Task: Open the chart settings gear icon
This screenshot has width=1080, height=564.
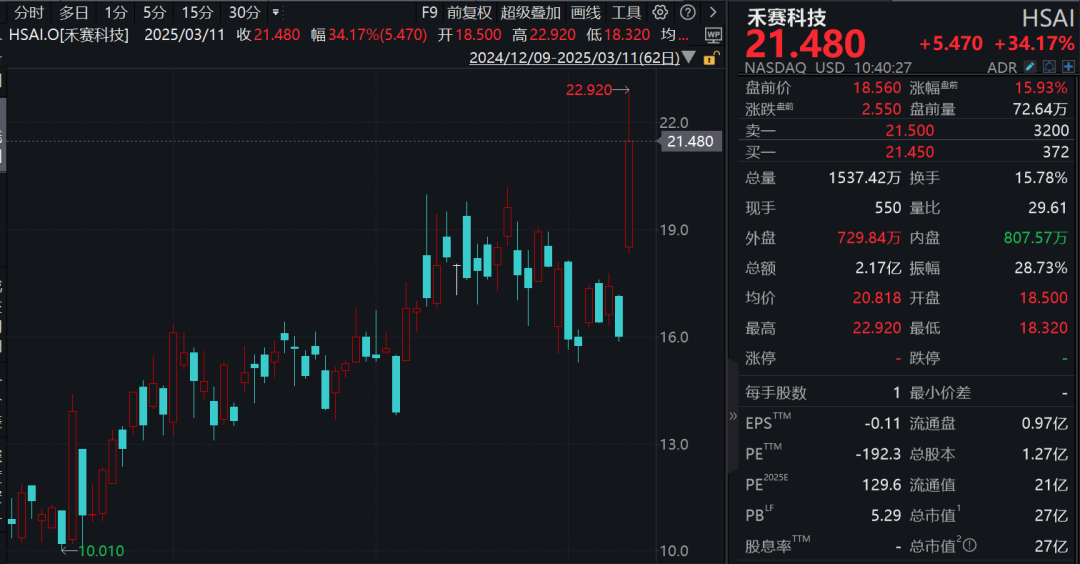Action: [x=660, y=12]
